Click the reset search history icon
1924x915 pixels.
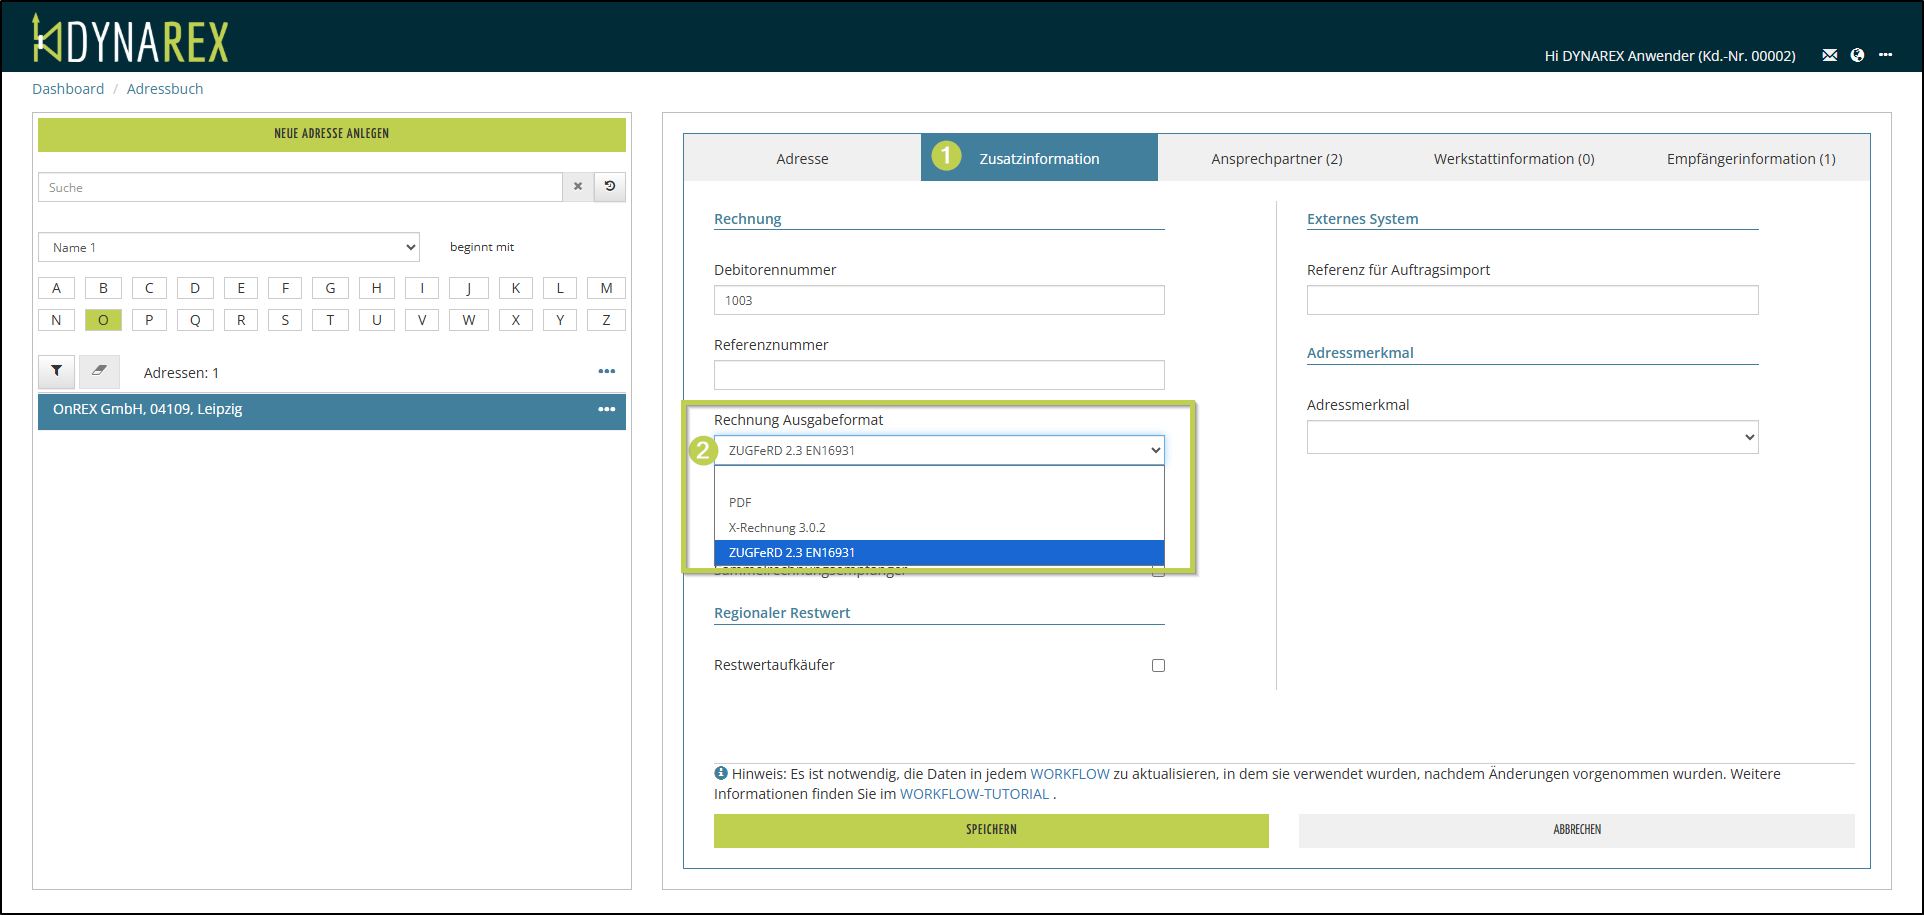(x=610, y=187)
